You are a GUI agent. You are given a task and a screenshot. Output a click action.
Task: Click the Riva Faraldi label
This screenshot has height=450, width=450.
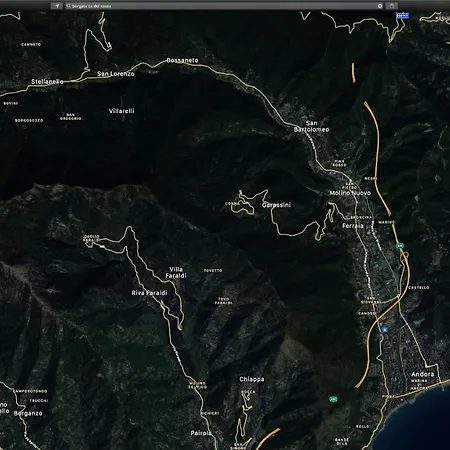click(x=149, y=293)
